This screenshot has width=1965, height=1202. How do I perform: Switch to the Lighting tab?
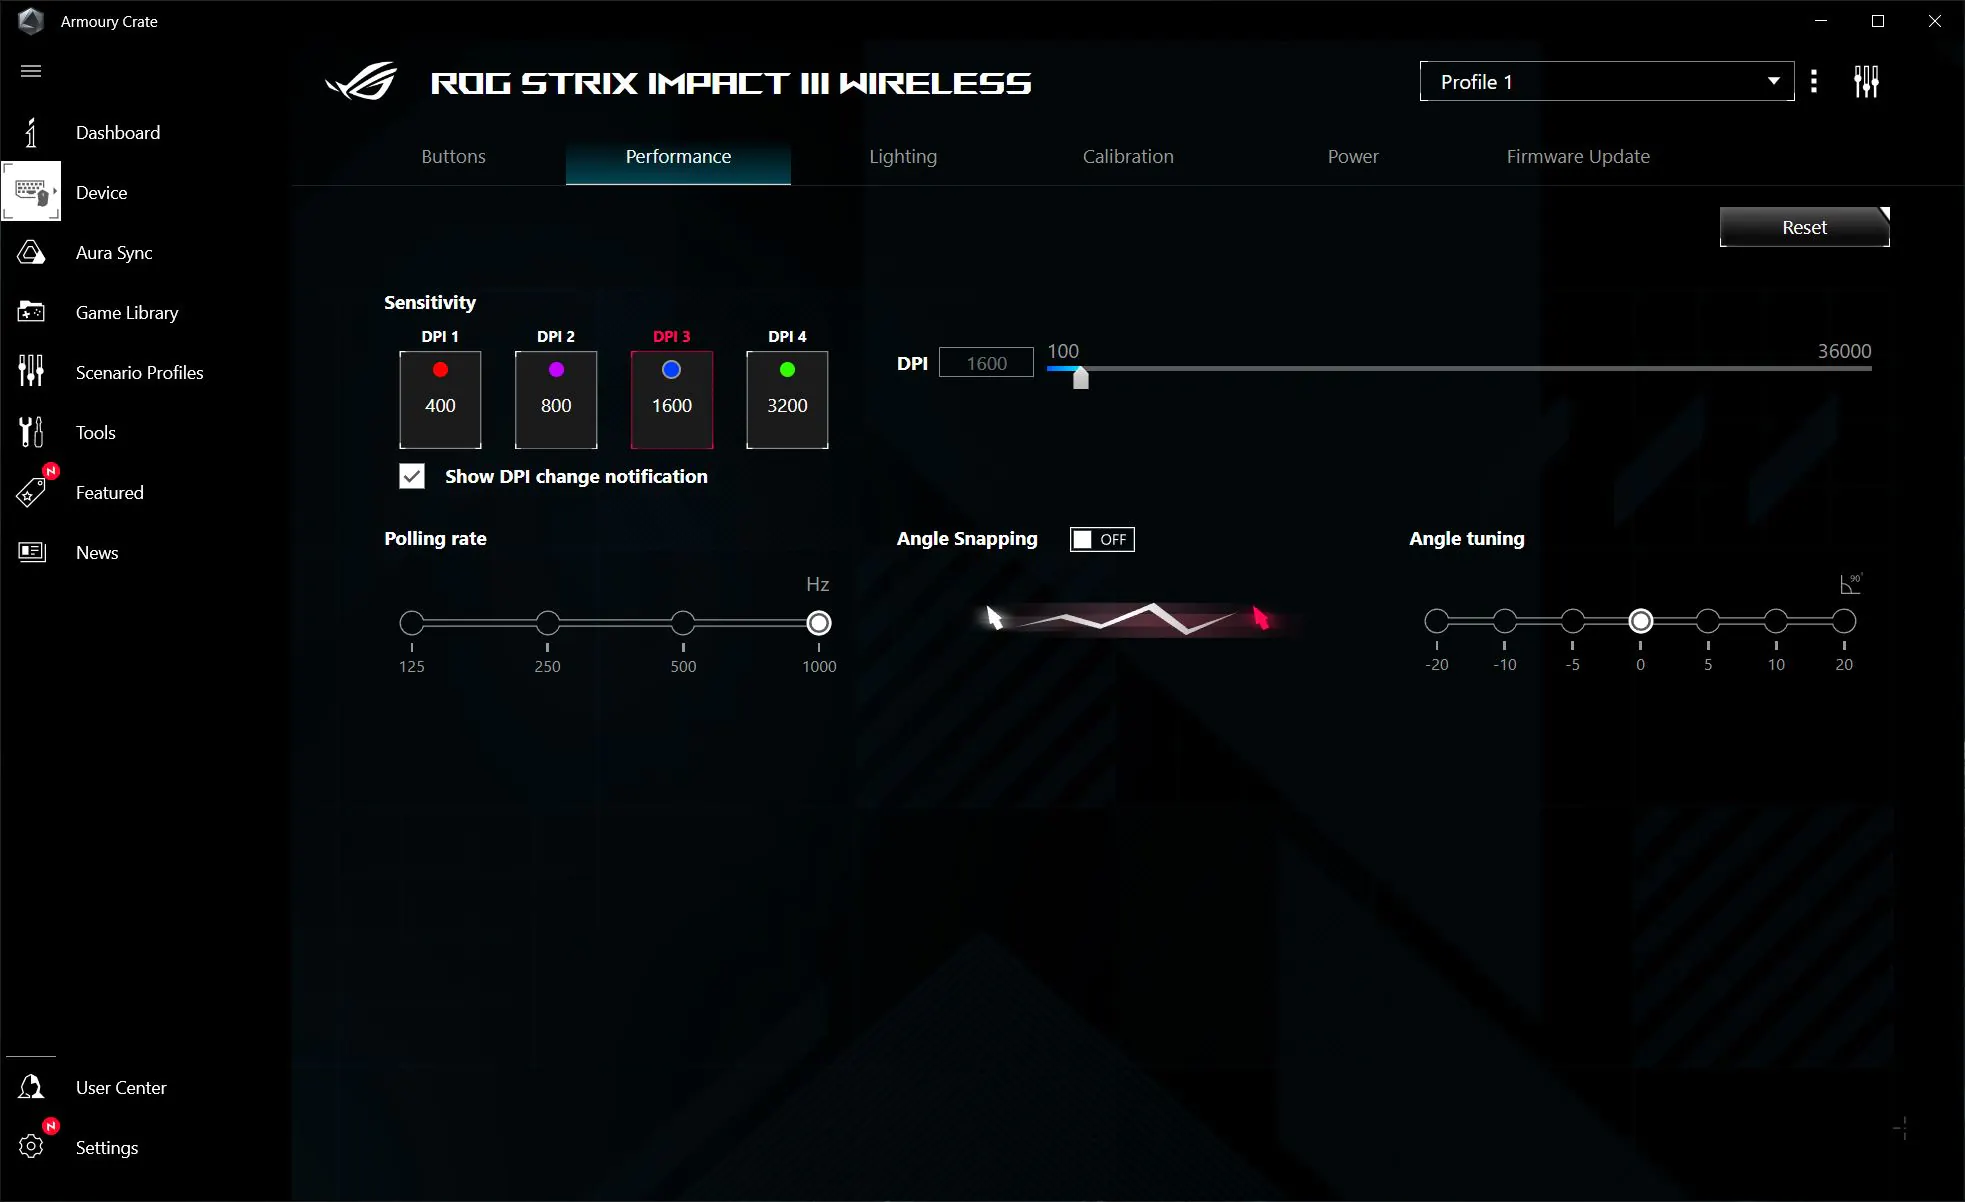tap(902, 156)
